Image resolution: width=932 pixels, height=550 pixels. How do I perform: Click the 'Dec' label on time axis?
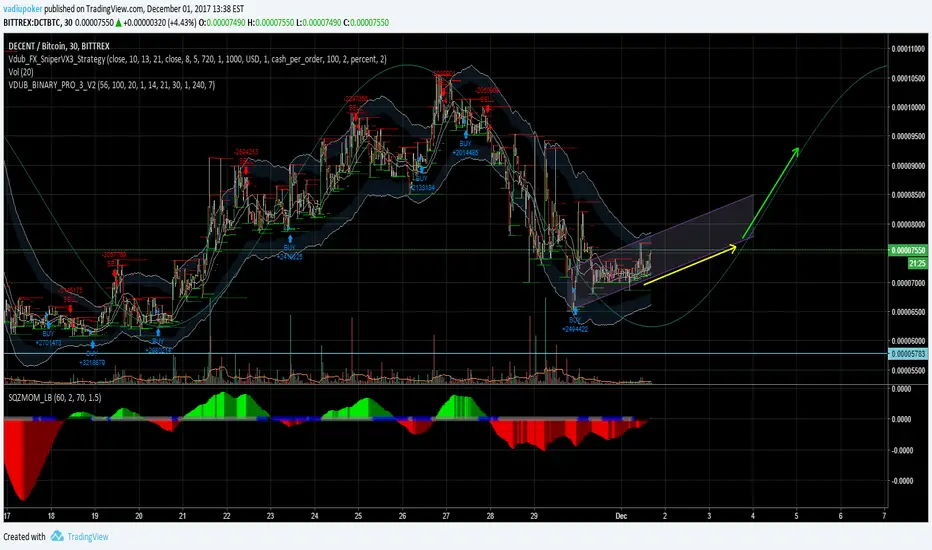[x=621, y=516]
